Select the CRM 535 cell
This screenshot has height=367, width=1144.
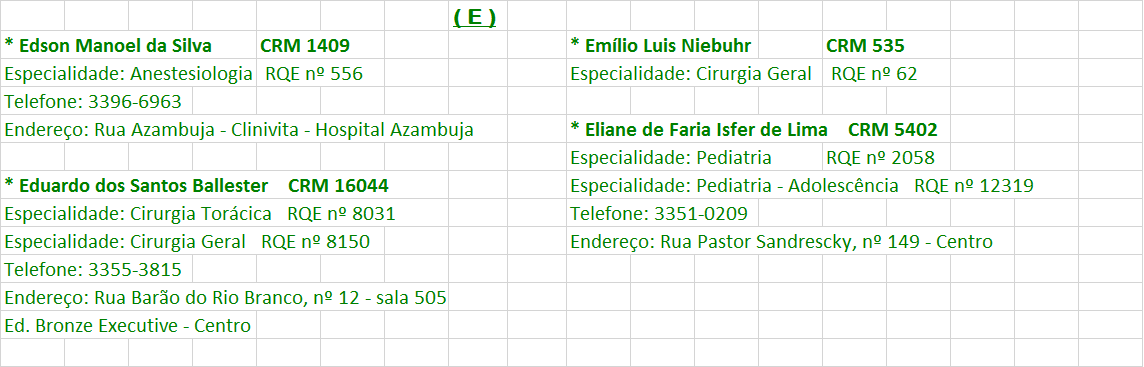pos(865,46)
